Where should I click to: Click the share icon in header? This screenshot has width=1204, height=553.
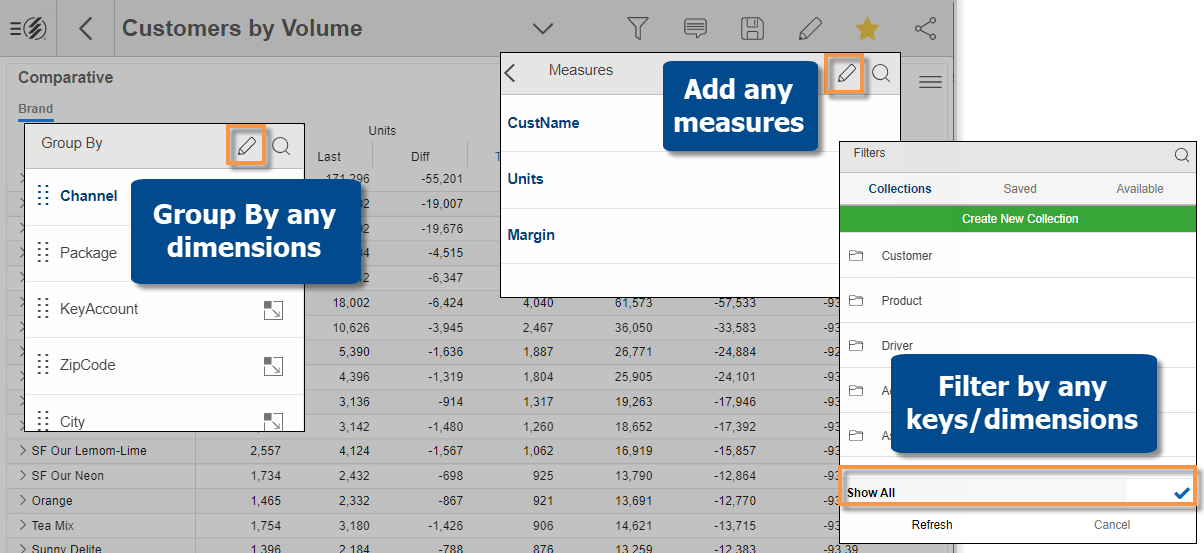(x=925, y=29)
